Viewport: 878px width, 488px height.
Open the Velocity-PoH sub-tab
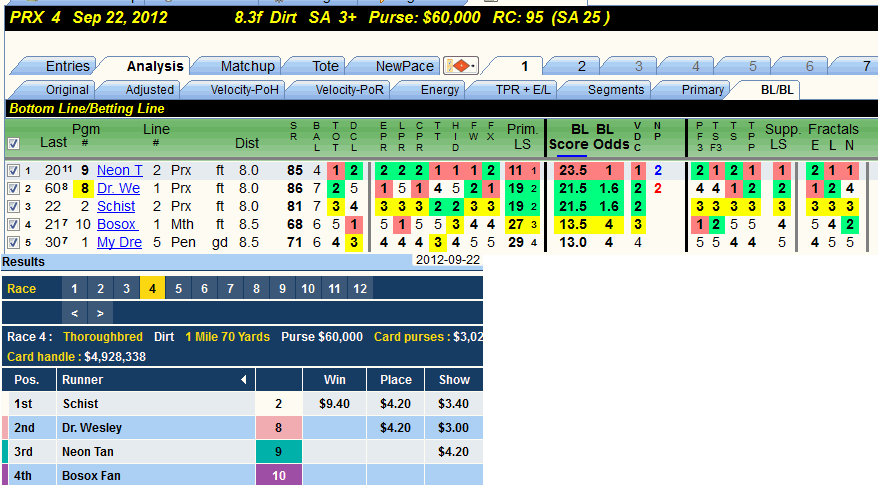click(239, 90)
